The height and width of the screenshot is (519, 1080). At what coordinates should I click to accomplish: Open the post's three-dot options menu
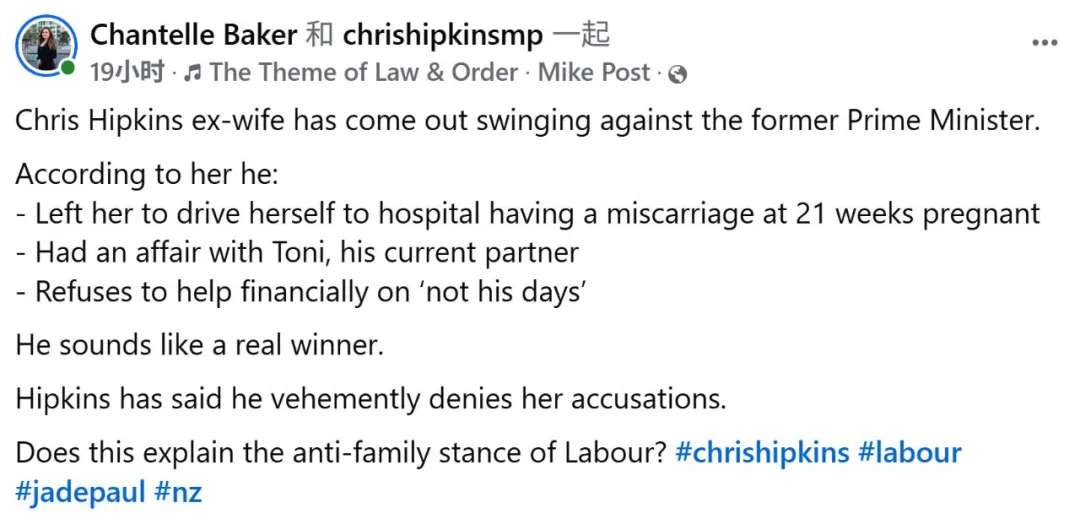[x=1044, y=43]
